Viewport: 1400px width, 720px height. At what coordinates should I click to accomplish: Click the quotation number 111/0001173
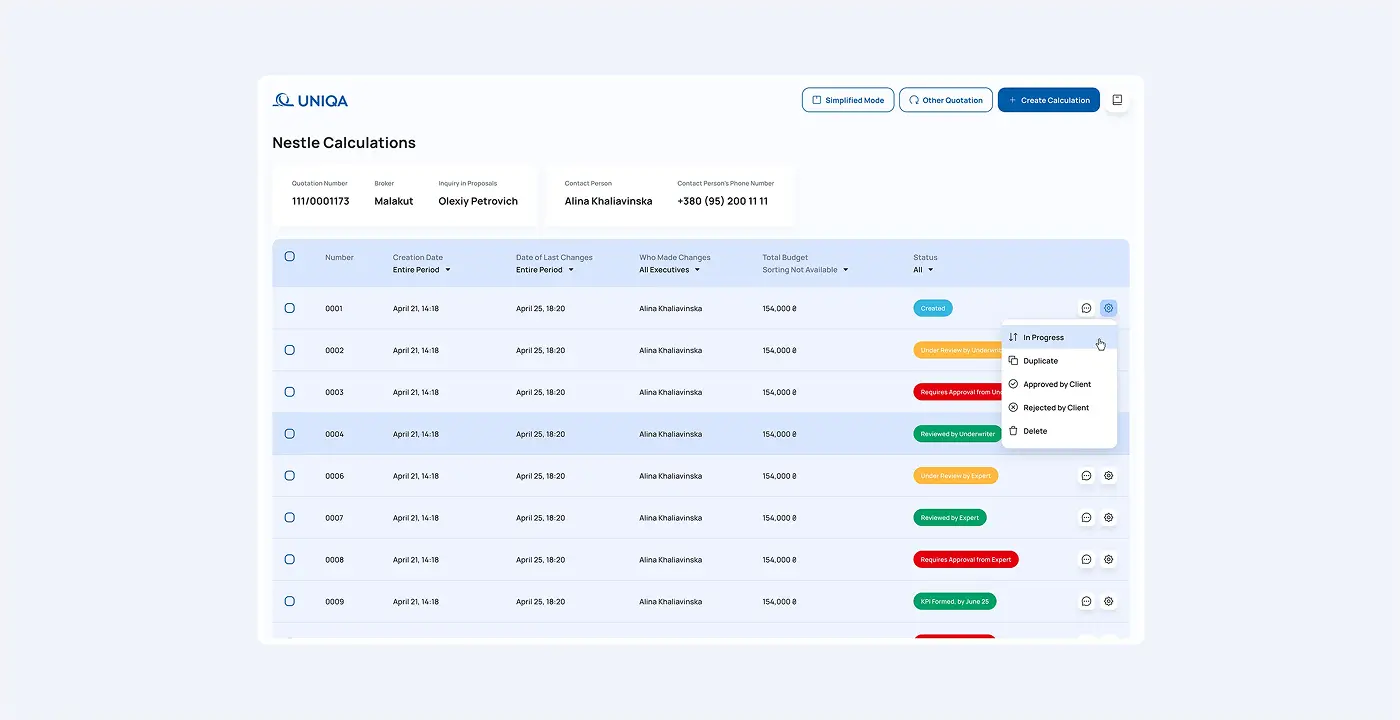323,200
